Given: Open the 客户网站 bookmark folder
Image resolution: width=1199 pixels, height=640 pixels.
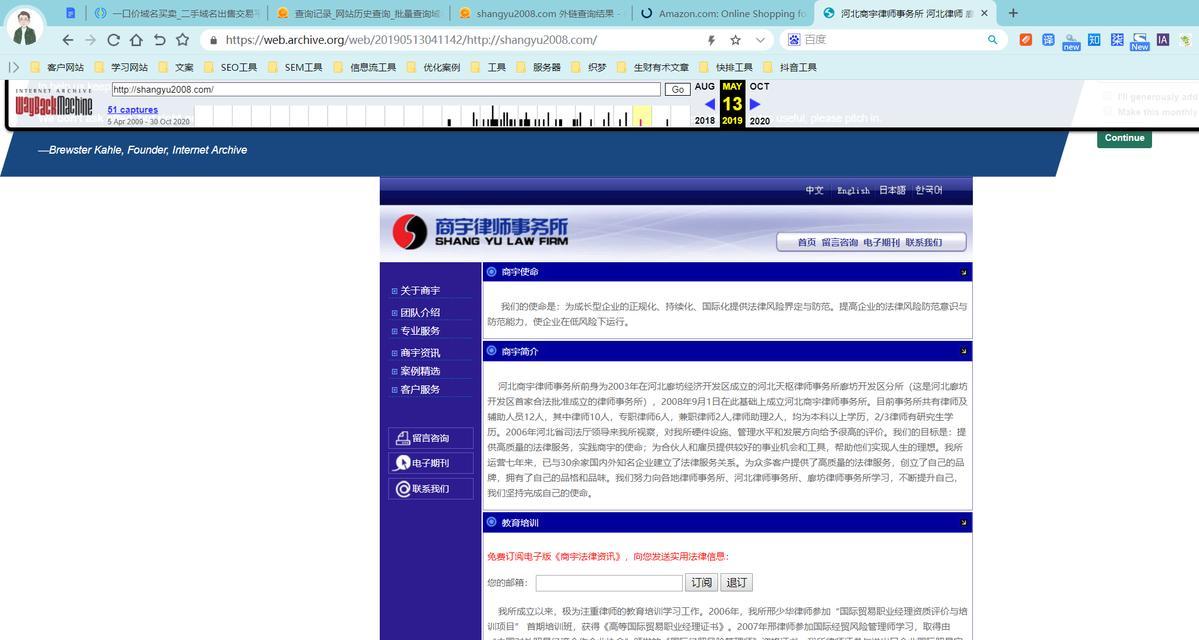Looking at the screenshot, I should [x=57, y=67].
